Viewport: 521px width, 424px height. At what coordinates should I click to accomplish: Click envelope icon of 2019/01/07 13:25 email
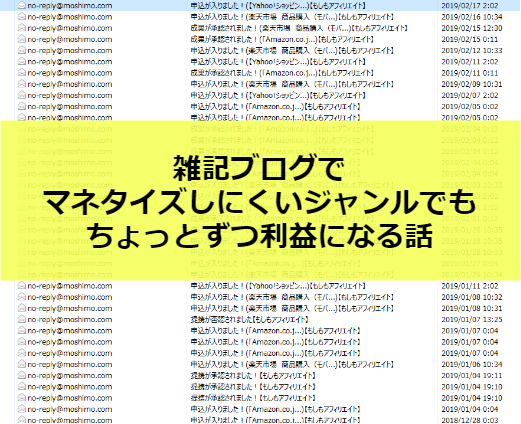tap(22, 319)
